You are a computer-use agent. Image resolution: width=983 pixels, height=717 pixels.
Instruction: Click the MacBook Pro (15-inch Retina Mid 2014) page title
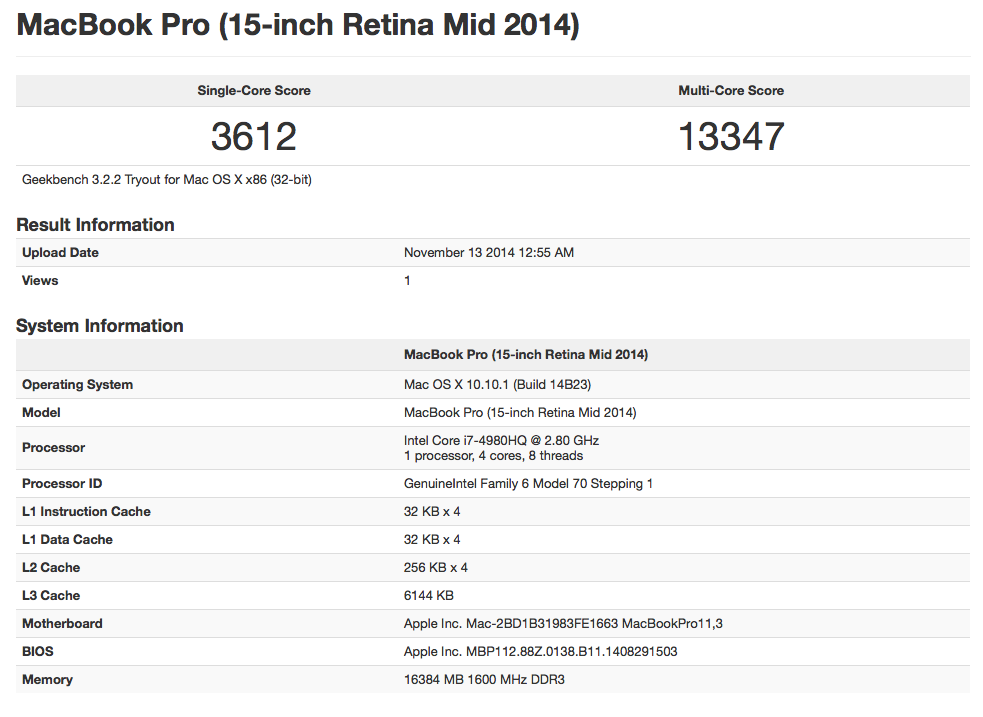tap(298, 26)
